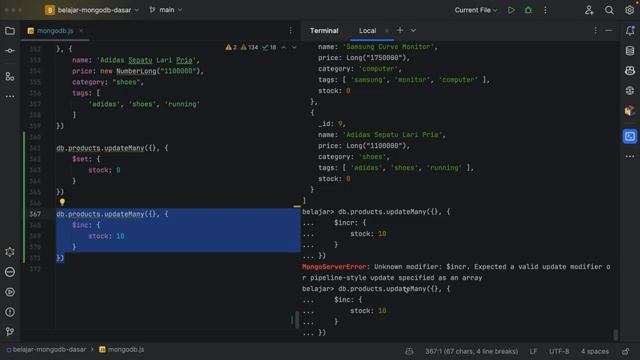This screenshot has width=640, height=360.
Task: Open the belajar-mongodb-dasar project dropdown
Action: pyautogui.click(x=92, y=10)
